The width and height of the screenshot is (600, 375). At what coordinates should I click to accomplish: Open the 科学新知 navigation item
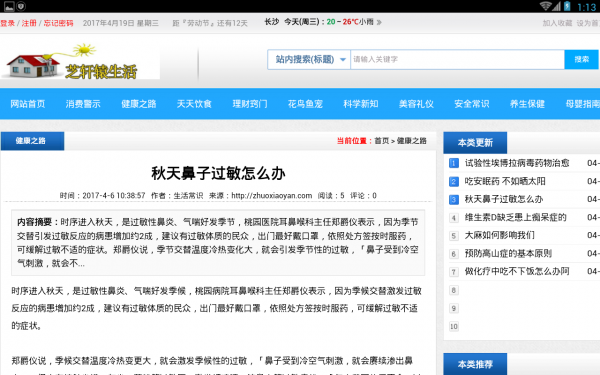pos(360,104)
